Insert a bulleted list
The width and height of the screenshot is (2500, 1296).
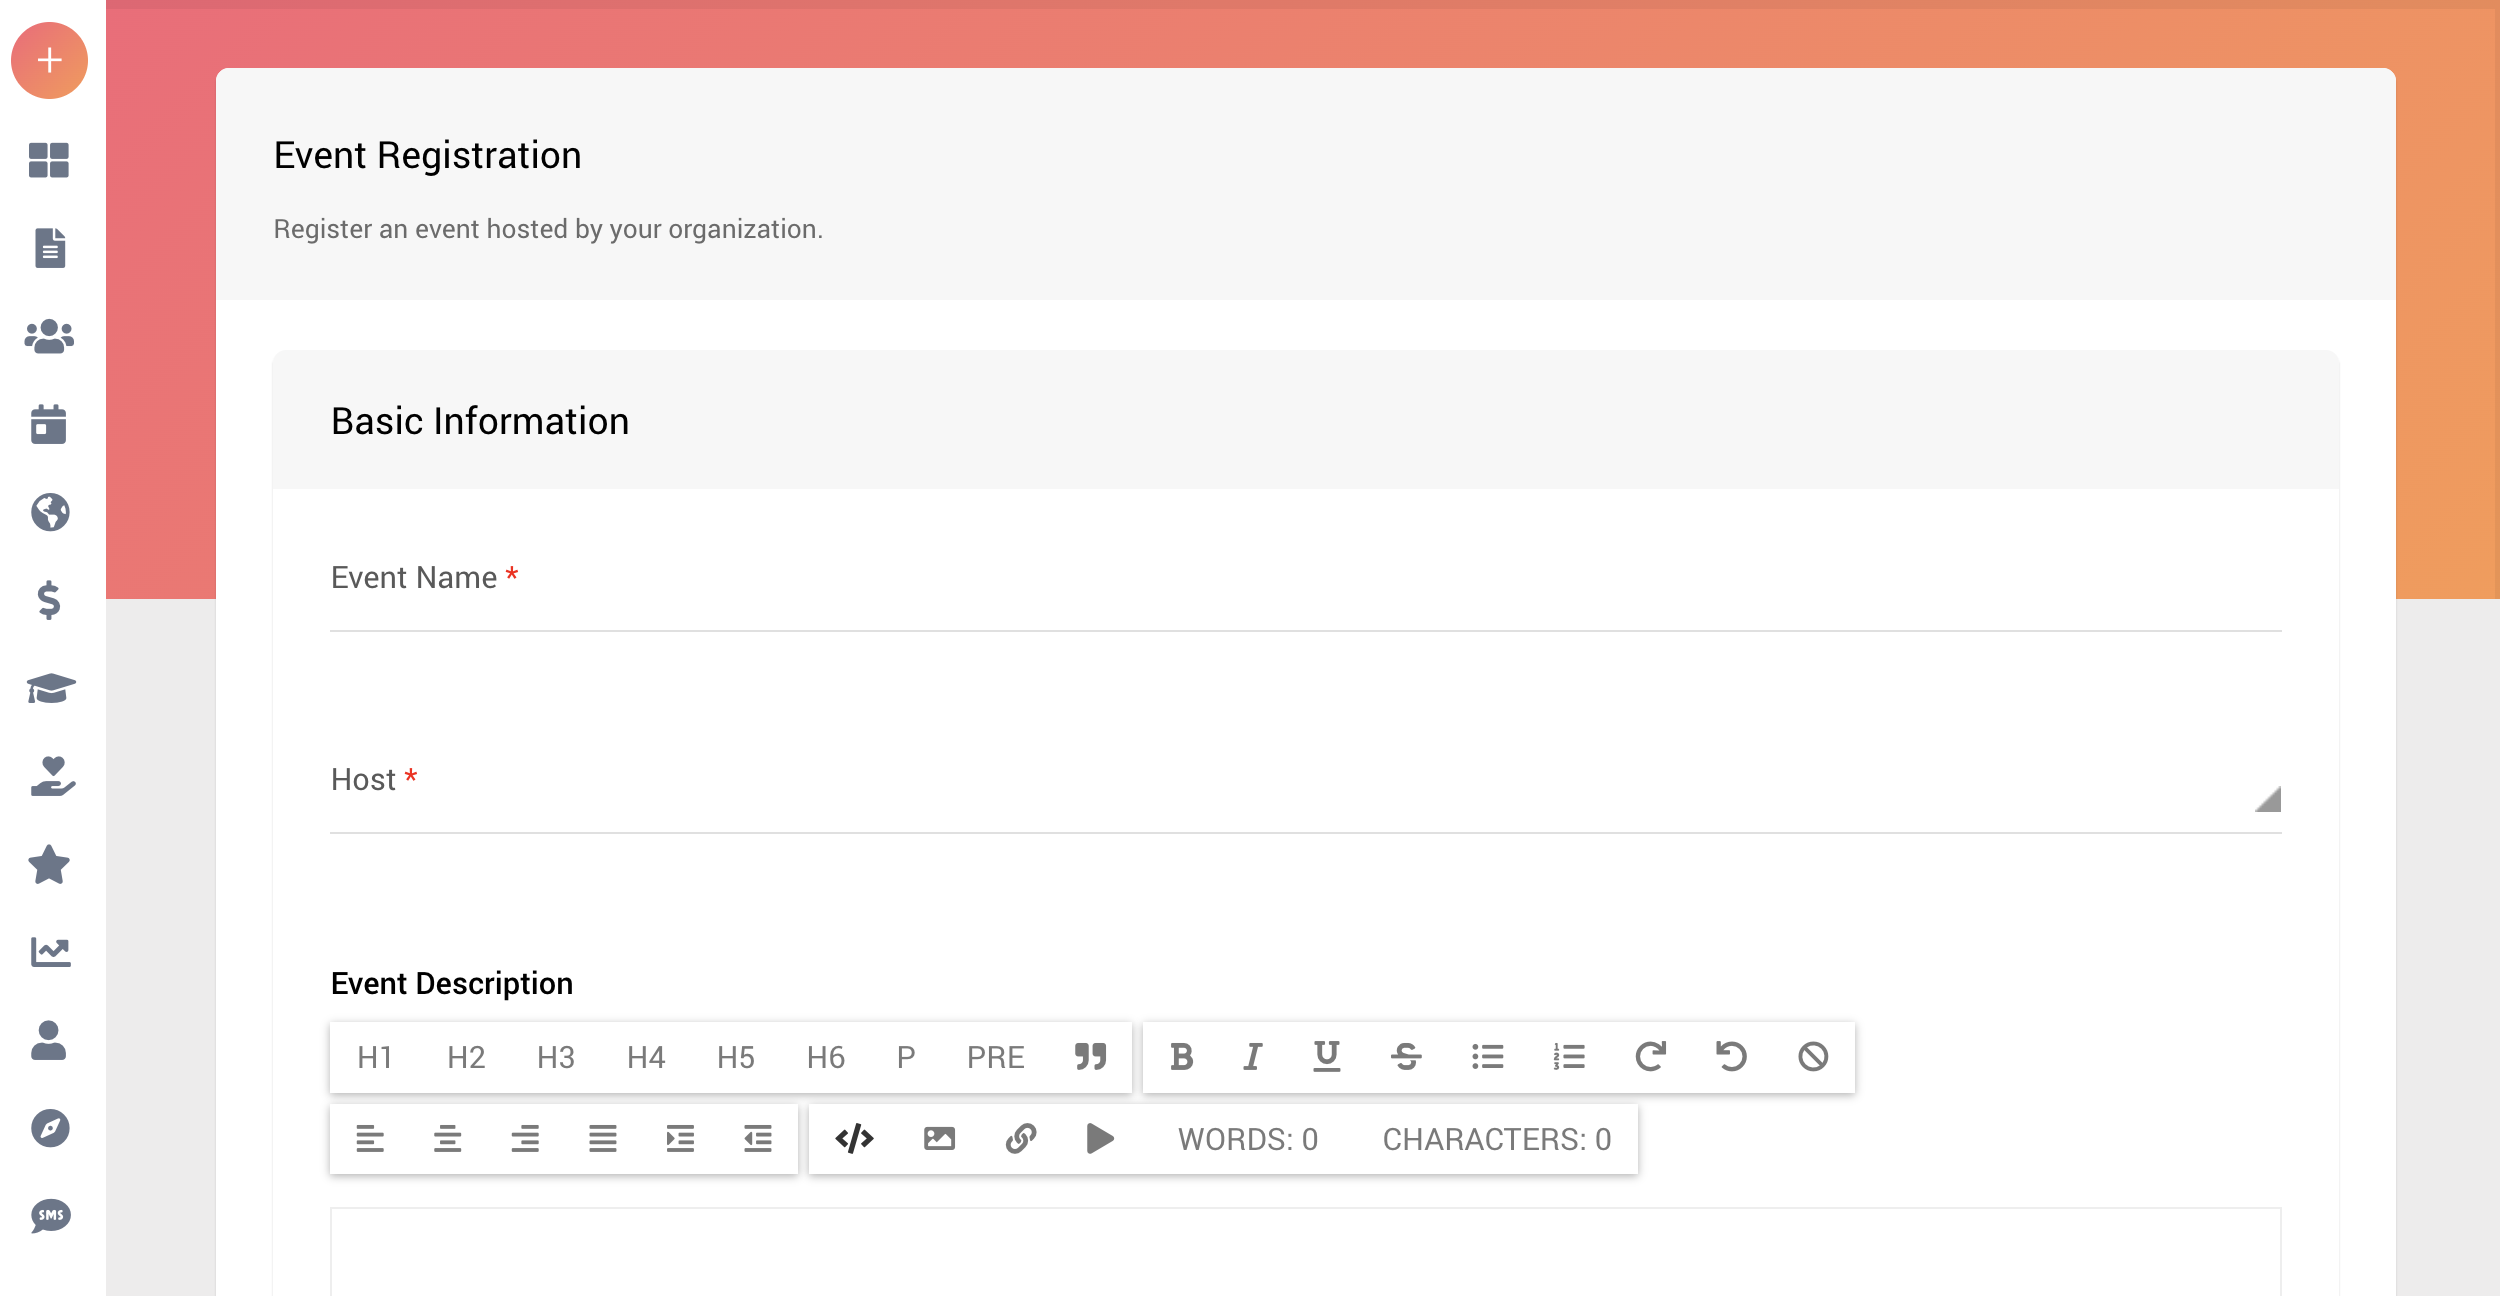point(1488,1057)
